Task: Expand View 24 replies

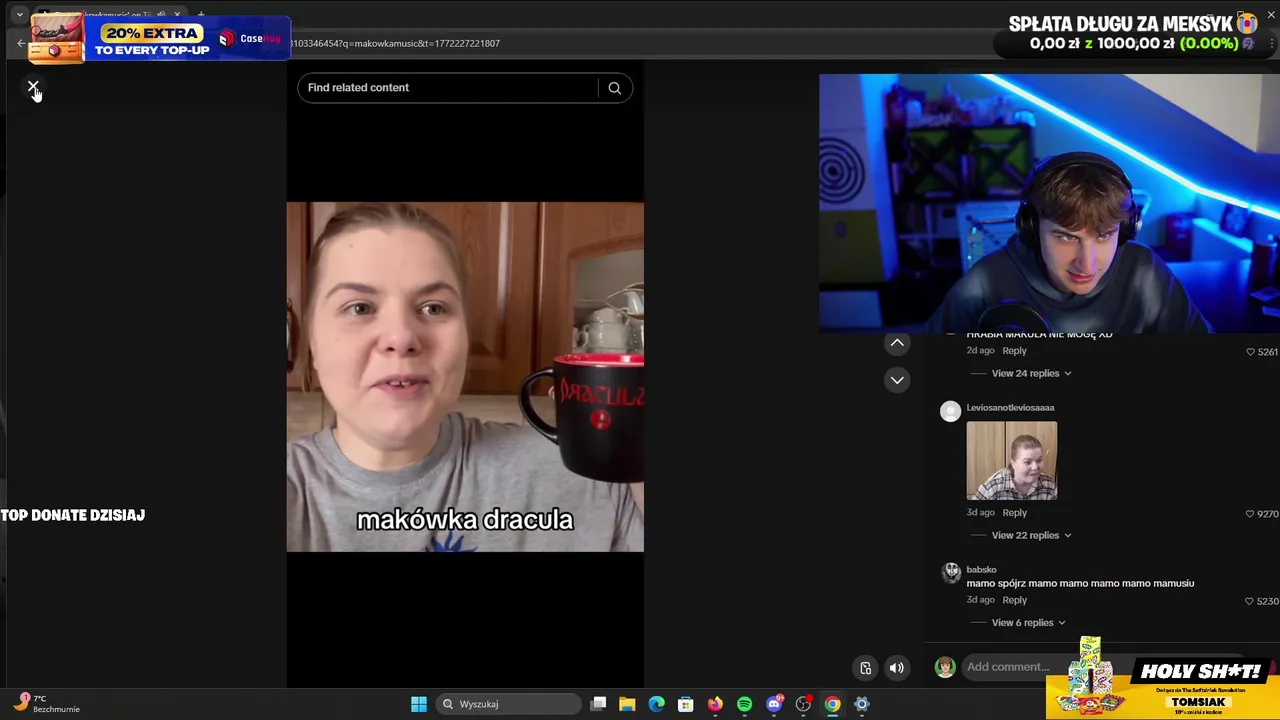Action: point(1031,373)
